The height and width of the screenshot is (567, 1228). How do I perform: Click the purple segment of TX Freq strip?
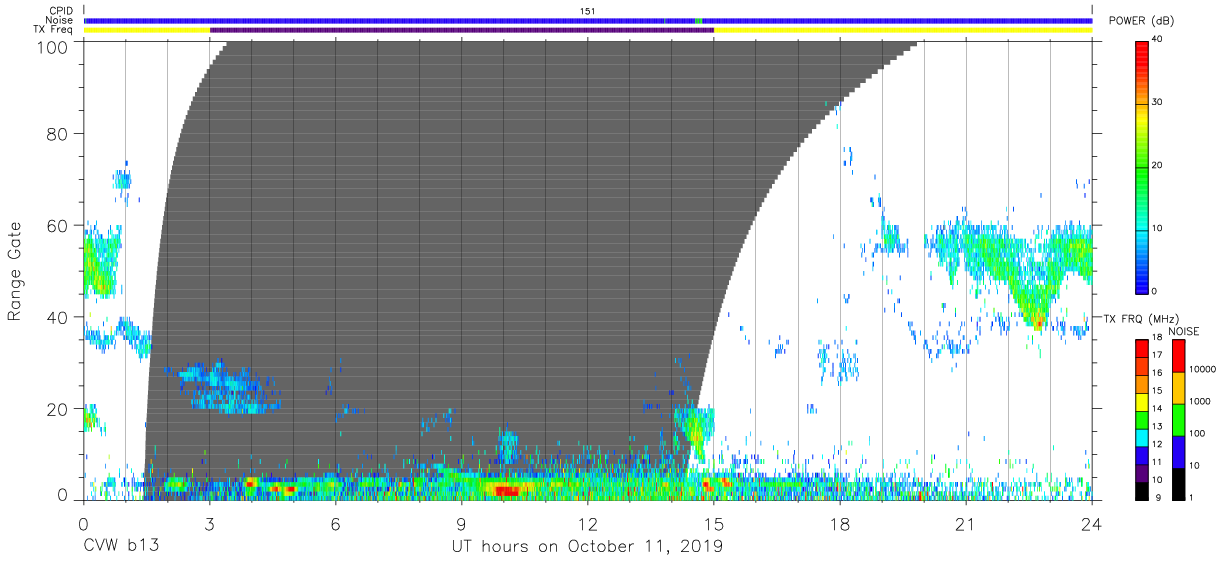pos(462,30)
